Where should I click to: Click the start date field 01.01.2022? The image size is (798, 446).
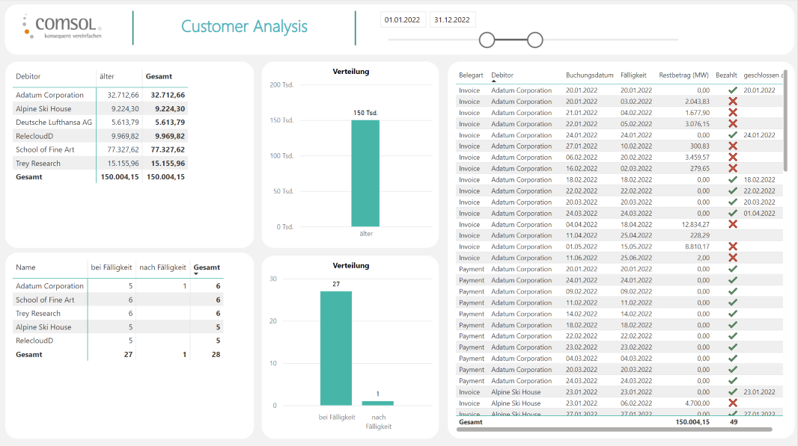pyautogui.click(x=402, y=20)
